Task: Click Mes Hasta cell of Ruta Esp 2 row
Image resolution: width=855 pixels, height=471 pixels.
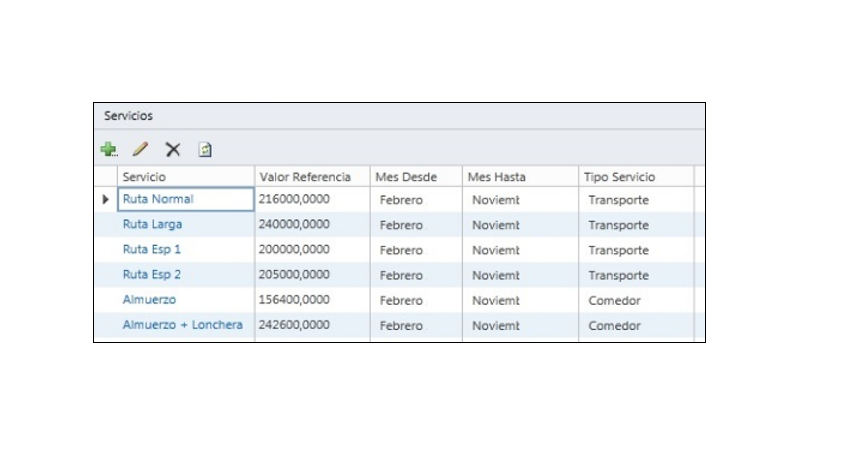Action: coord(520,274)
